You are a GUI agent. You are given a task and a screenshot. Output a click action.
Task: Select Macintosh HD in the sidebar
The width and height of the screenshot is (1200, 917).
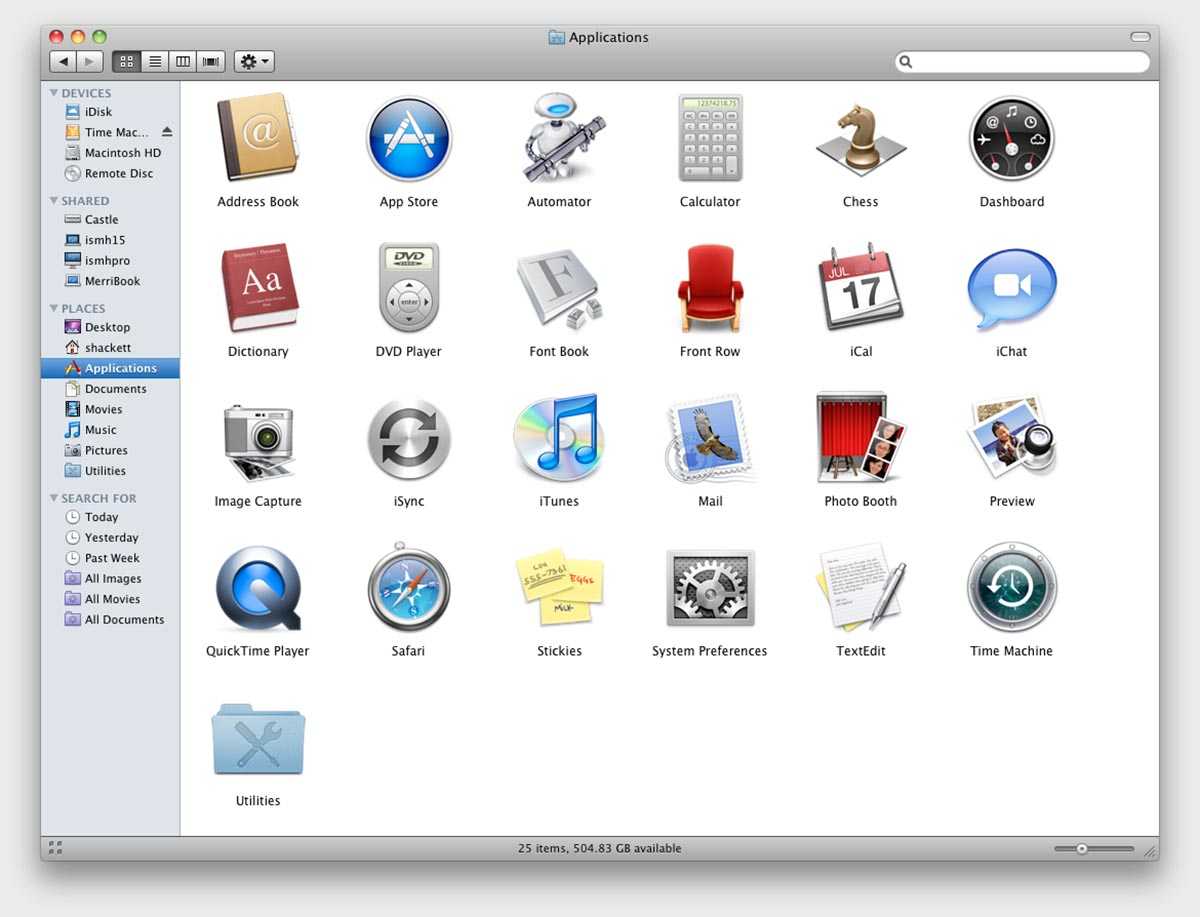122,153
